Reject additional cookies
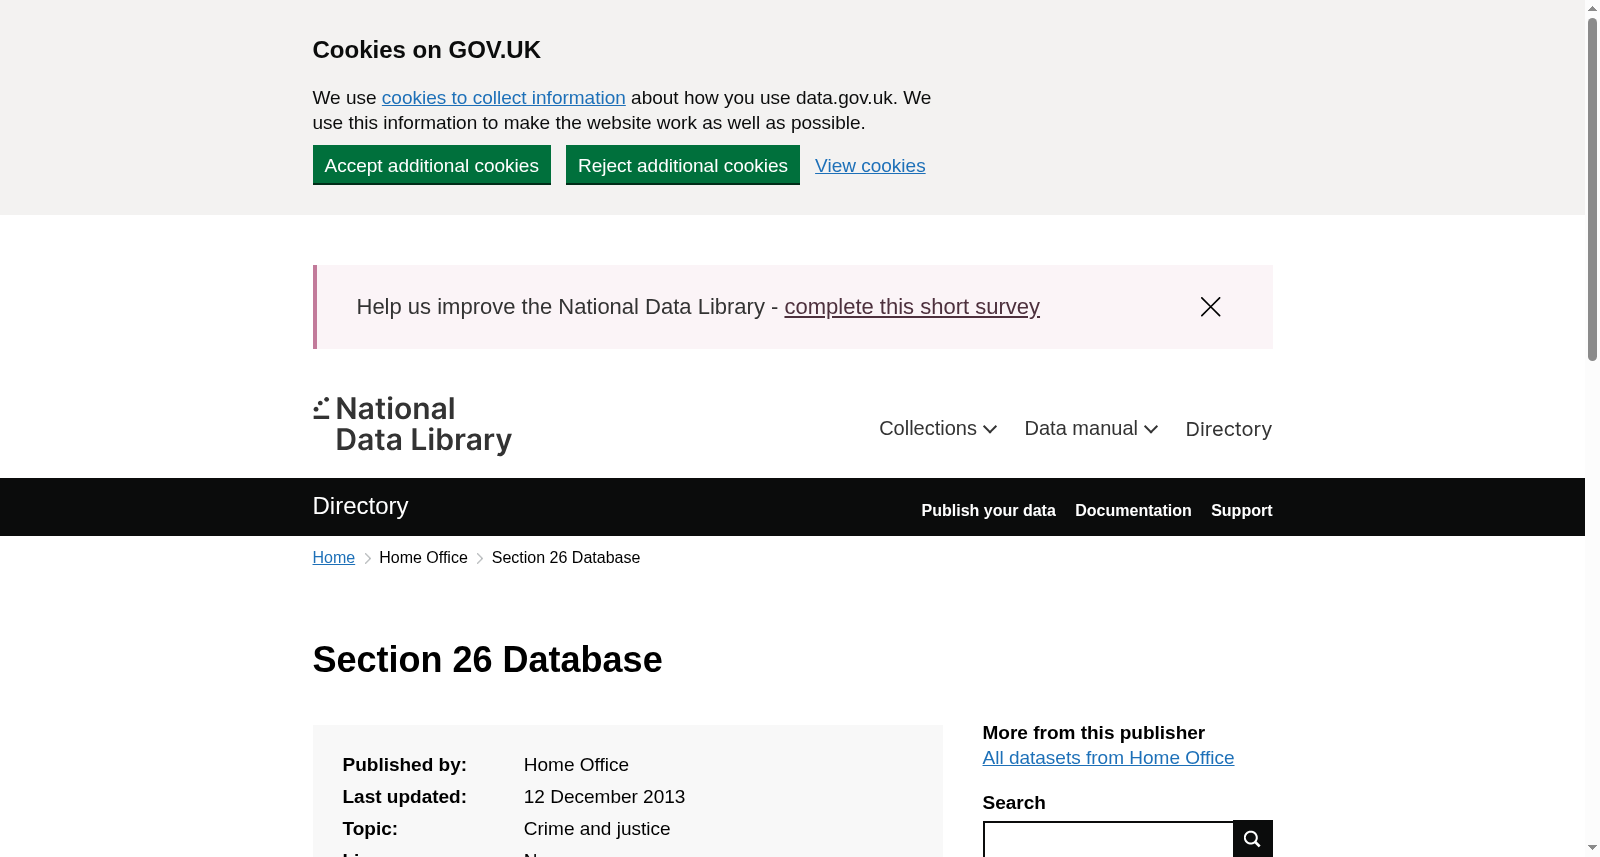 pos(683,165)
